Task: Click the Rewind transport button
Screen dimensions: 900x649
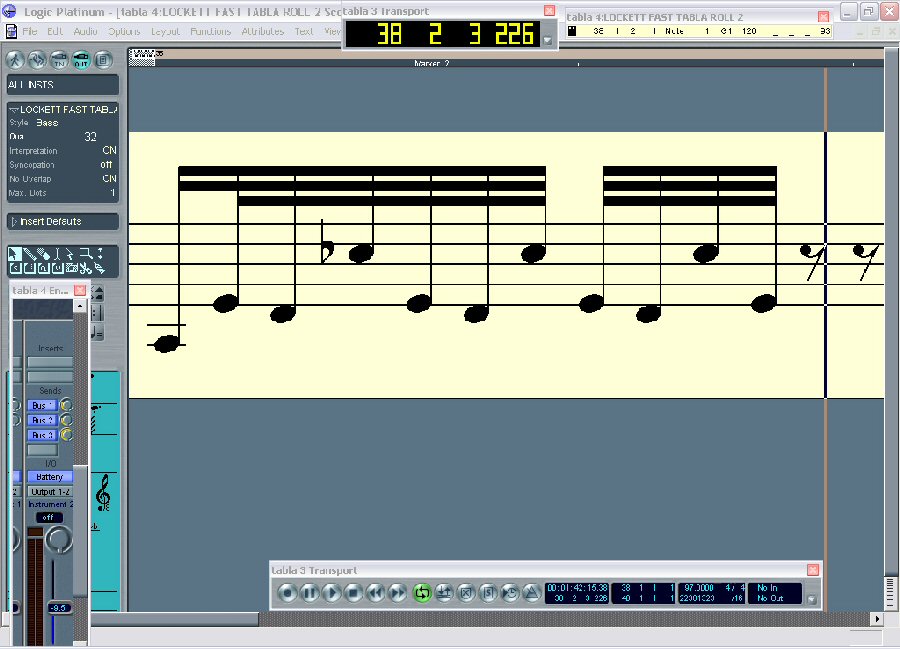Action: (x=375, y=593)
